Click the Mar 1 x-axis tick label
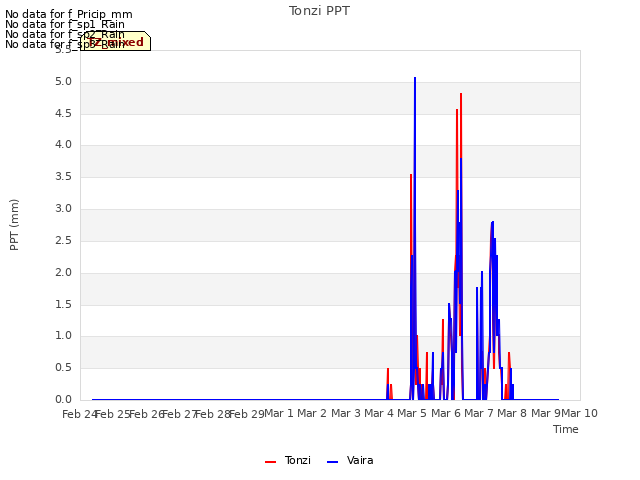The width and height of the screenshot is (640, 480). point(279,413)
